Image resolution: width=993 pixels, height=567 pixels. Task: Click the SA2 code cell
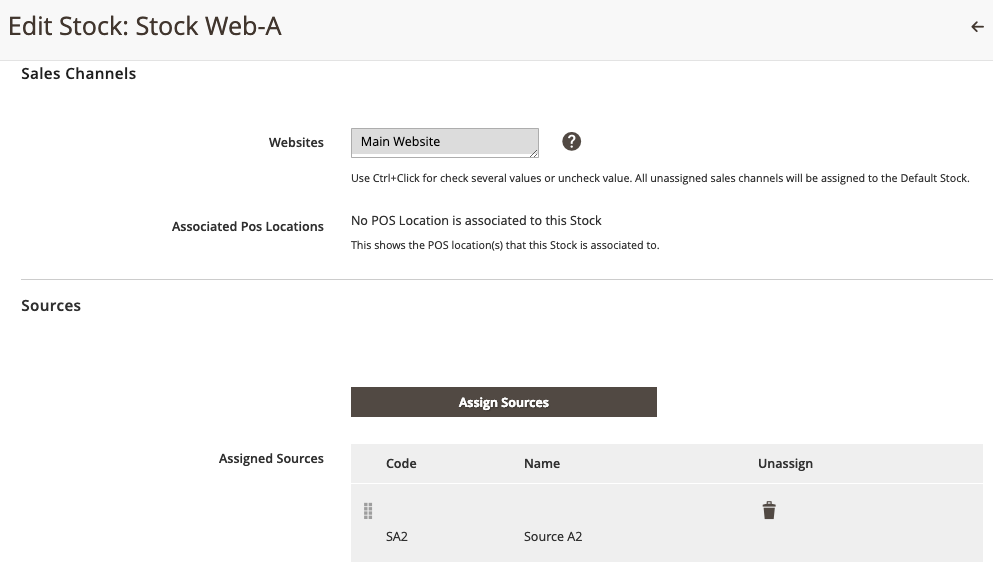pos(396,537)
